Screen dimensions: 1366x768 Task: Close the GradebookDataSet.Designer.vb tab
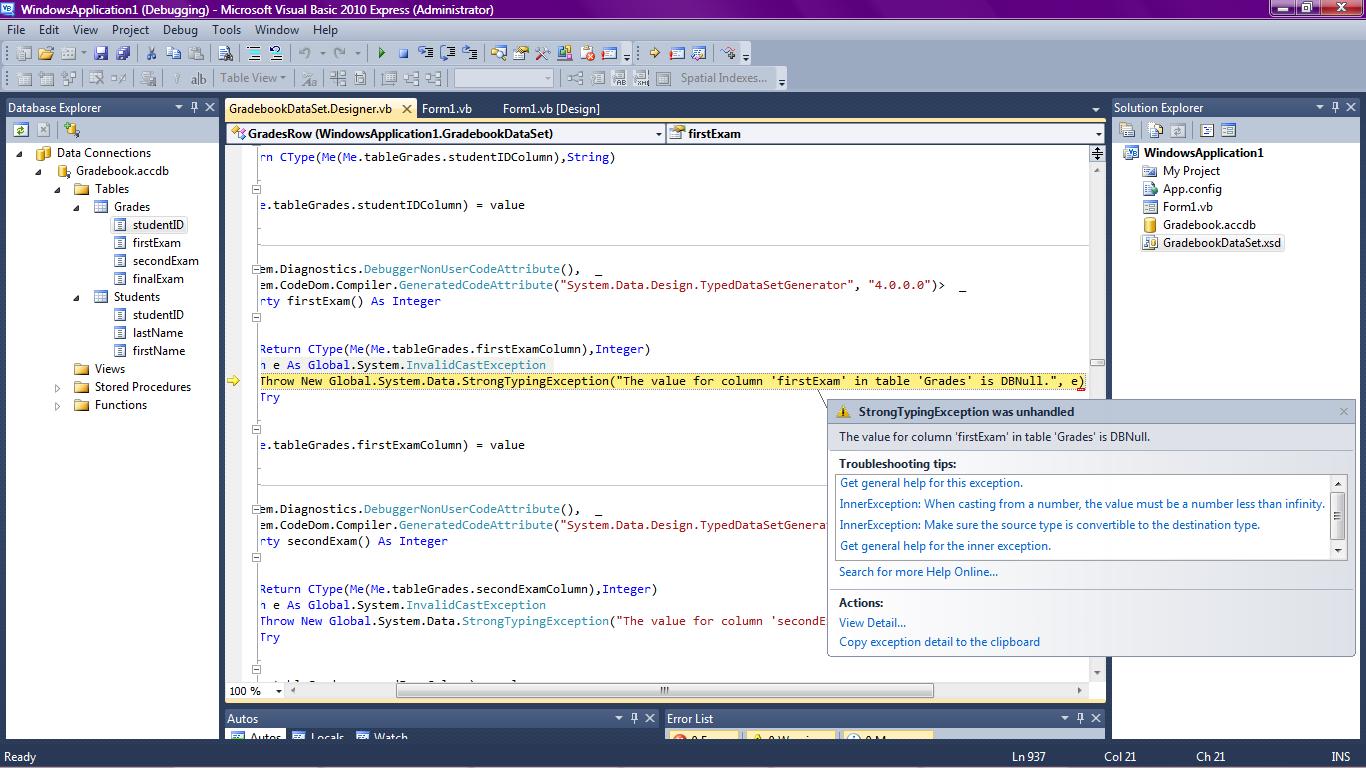tap(407, 109)
